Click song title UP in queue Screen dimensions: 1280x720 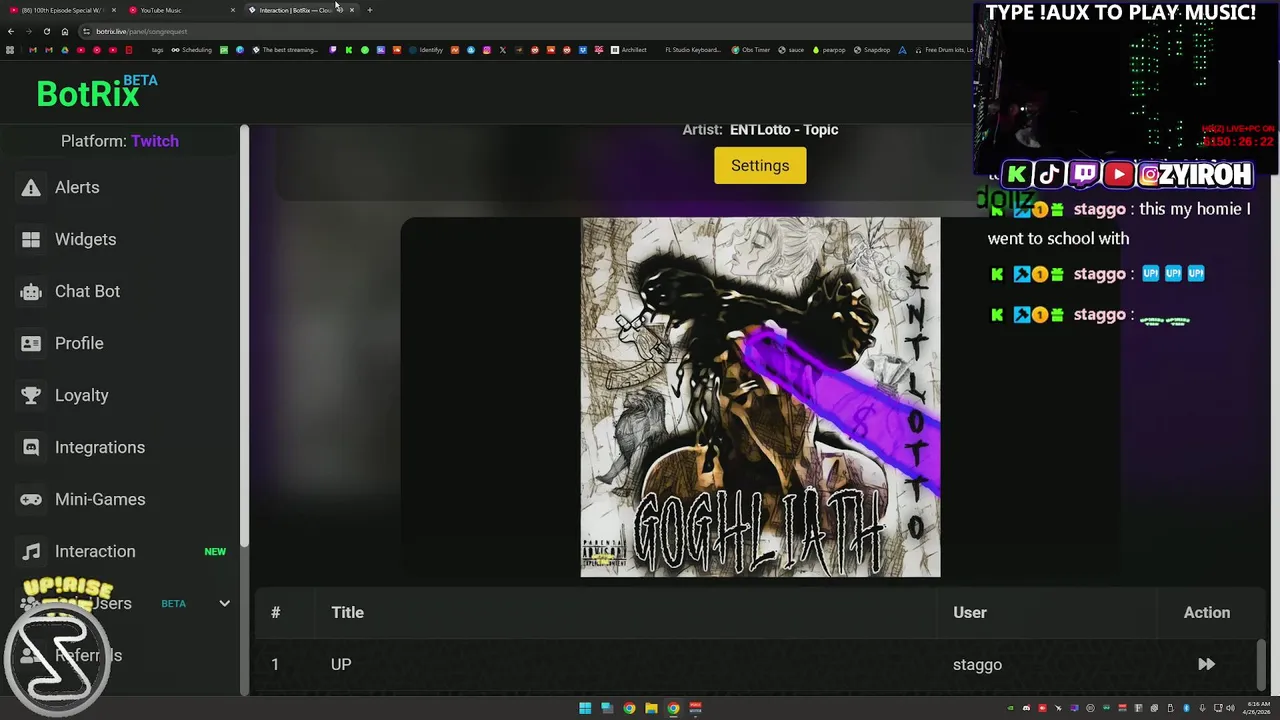click(x=341, y=664)
